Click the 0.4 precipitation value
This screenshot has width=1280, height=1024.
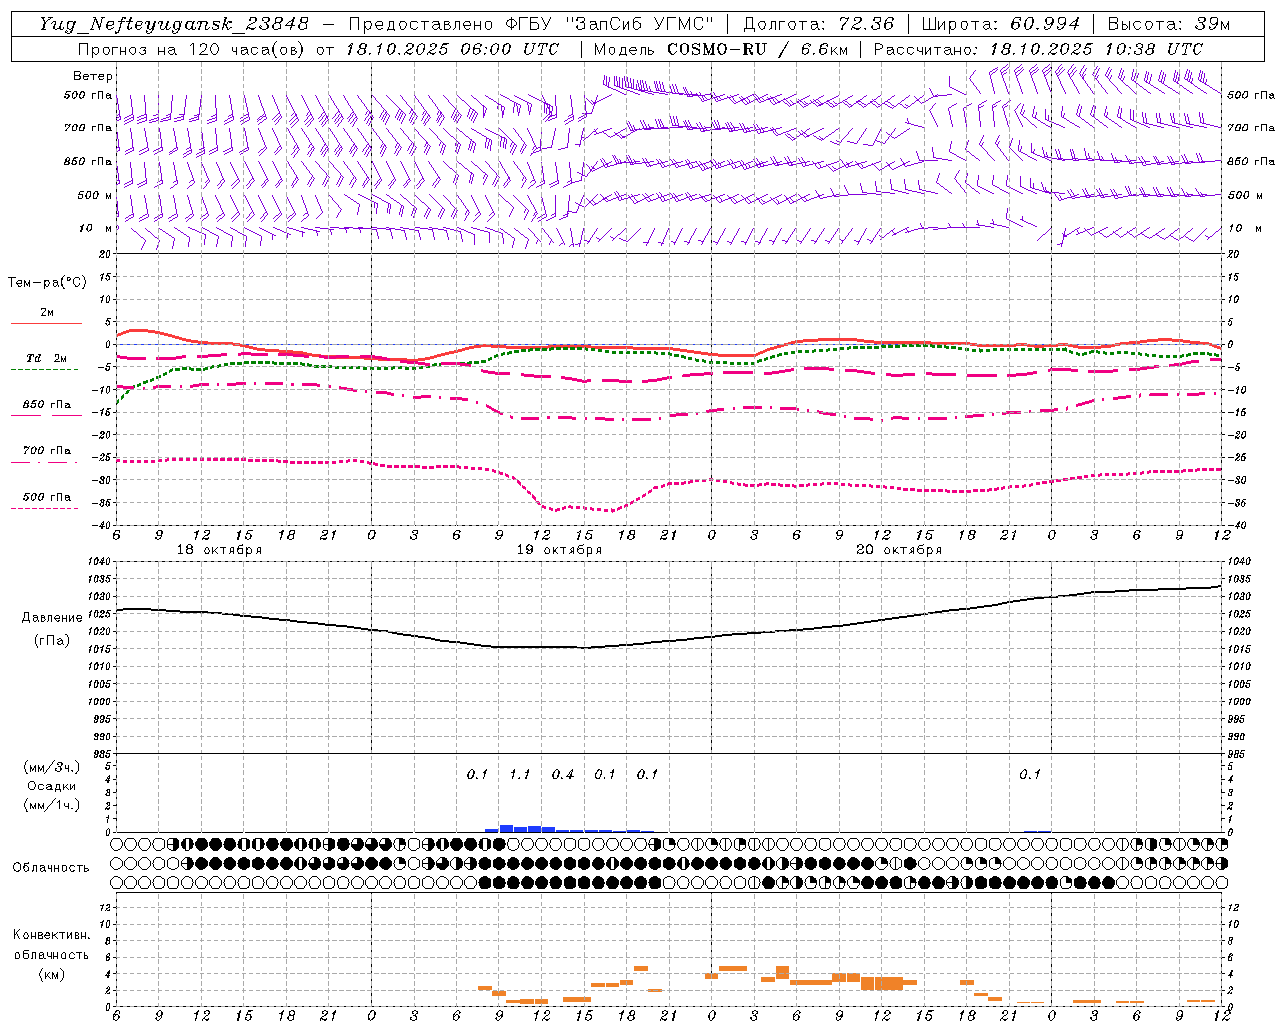pyautogui.click(x=563, y=774)
